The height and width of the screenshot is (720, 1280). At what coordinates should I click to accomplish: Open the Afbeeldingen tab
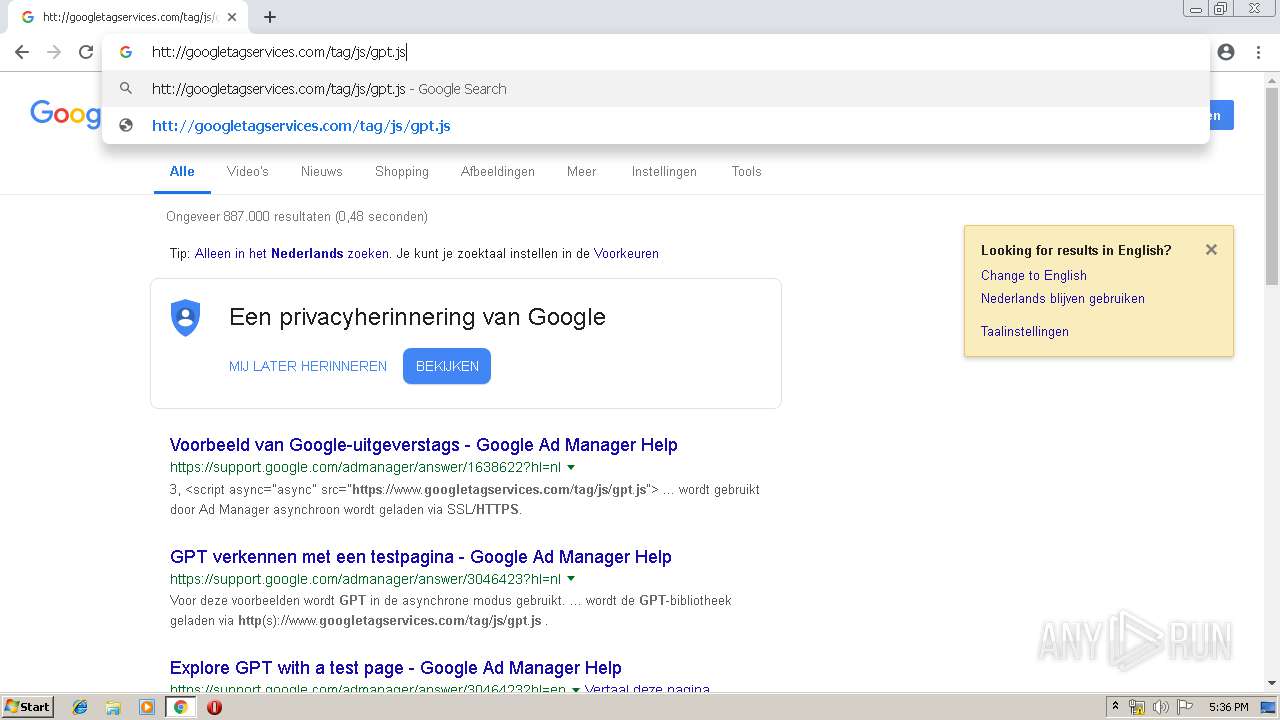(x=498, y=171)
